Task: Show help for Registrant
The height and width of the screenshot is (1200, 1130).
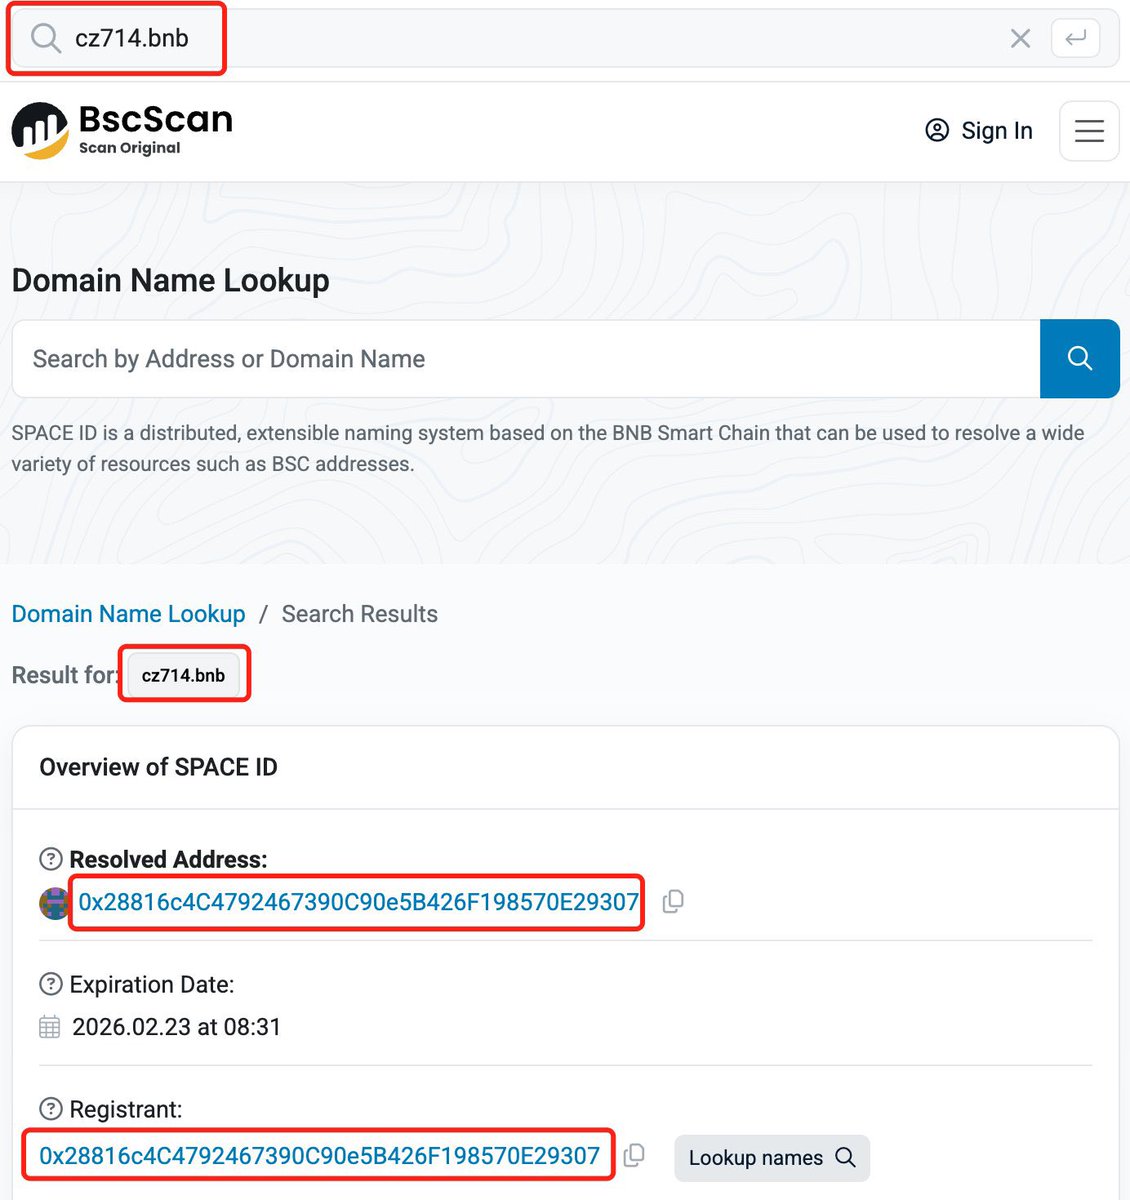Action: click(x=50, y=1109)
